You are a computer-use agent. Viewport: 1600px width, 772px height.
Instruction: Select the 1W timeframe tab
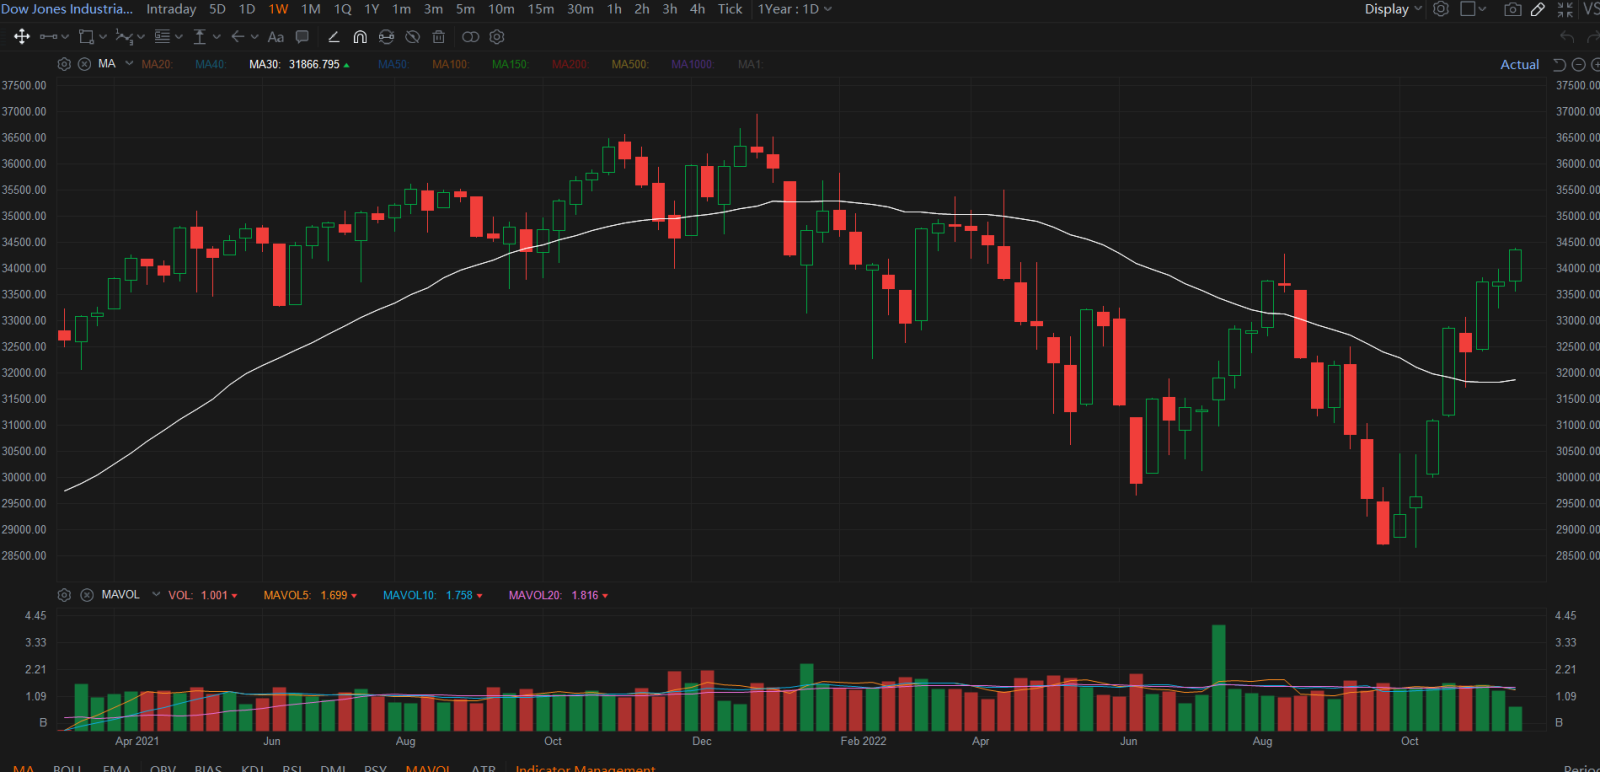[278, 9]
